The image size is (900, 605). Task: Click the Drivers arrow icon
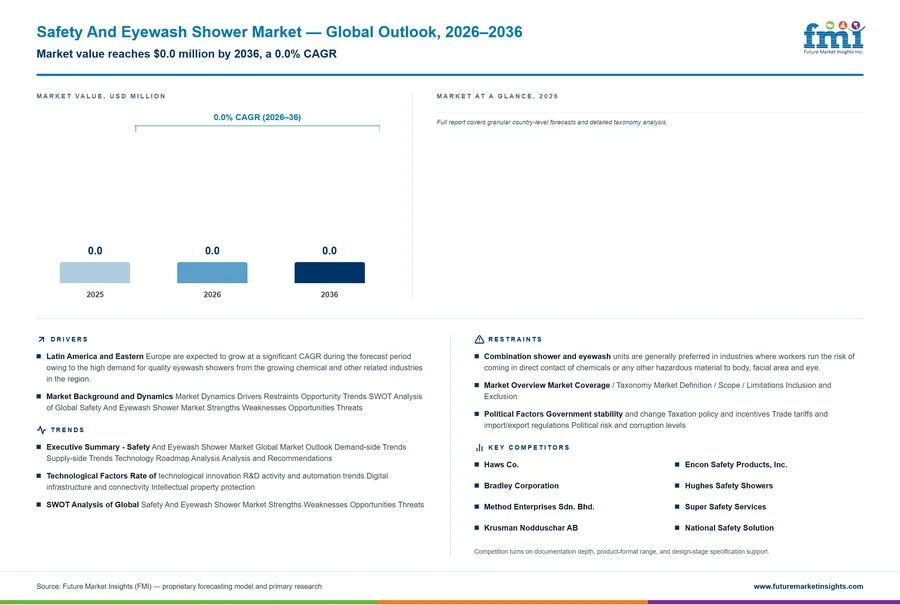click(x=41, y=339)
